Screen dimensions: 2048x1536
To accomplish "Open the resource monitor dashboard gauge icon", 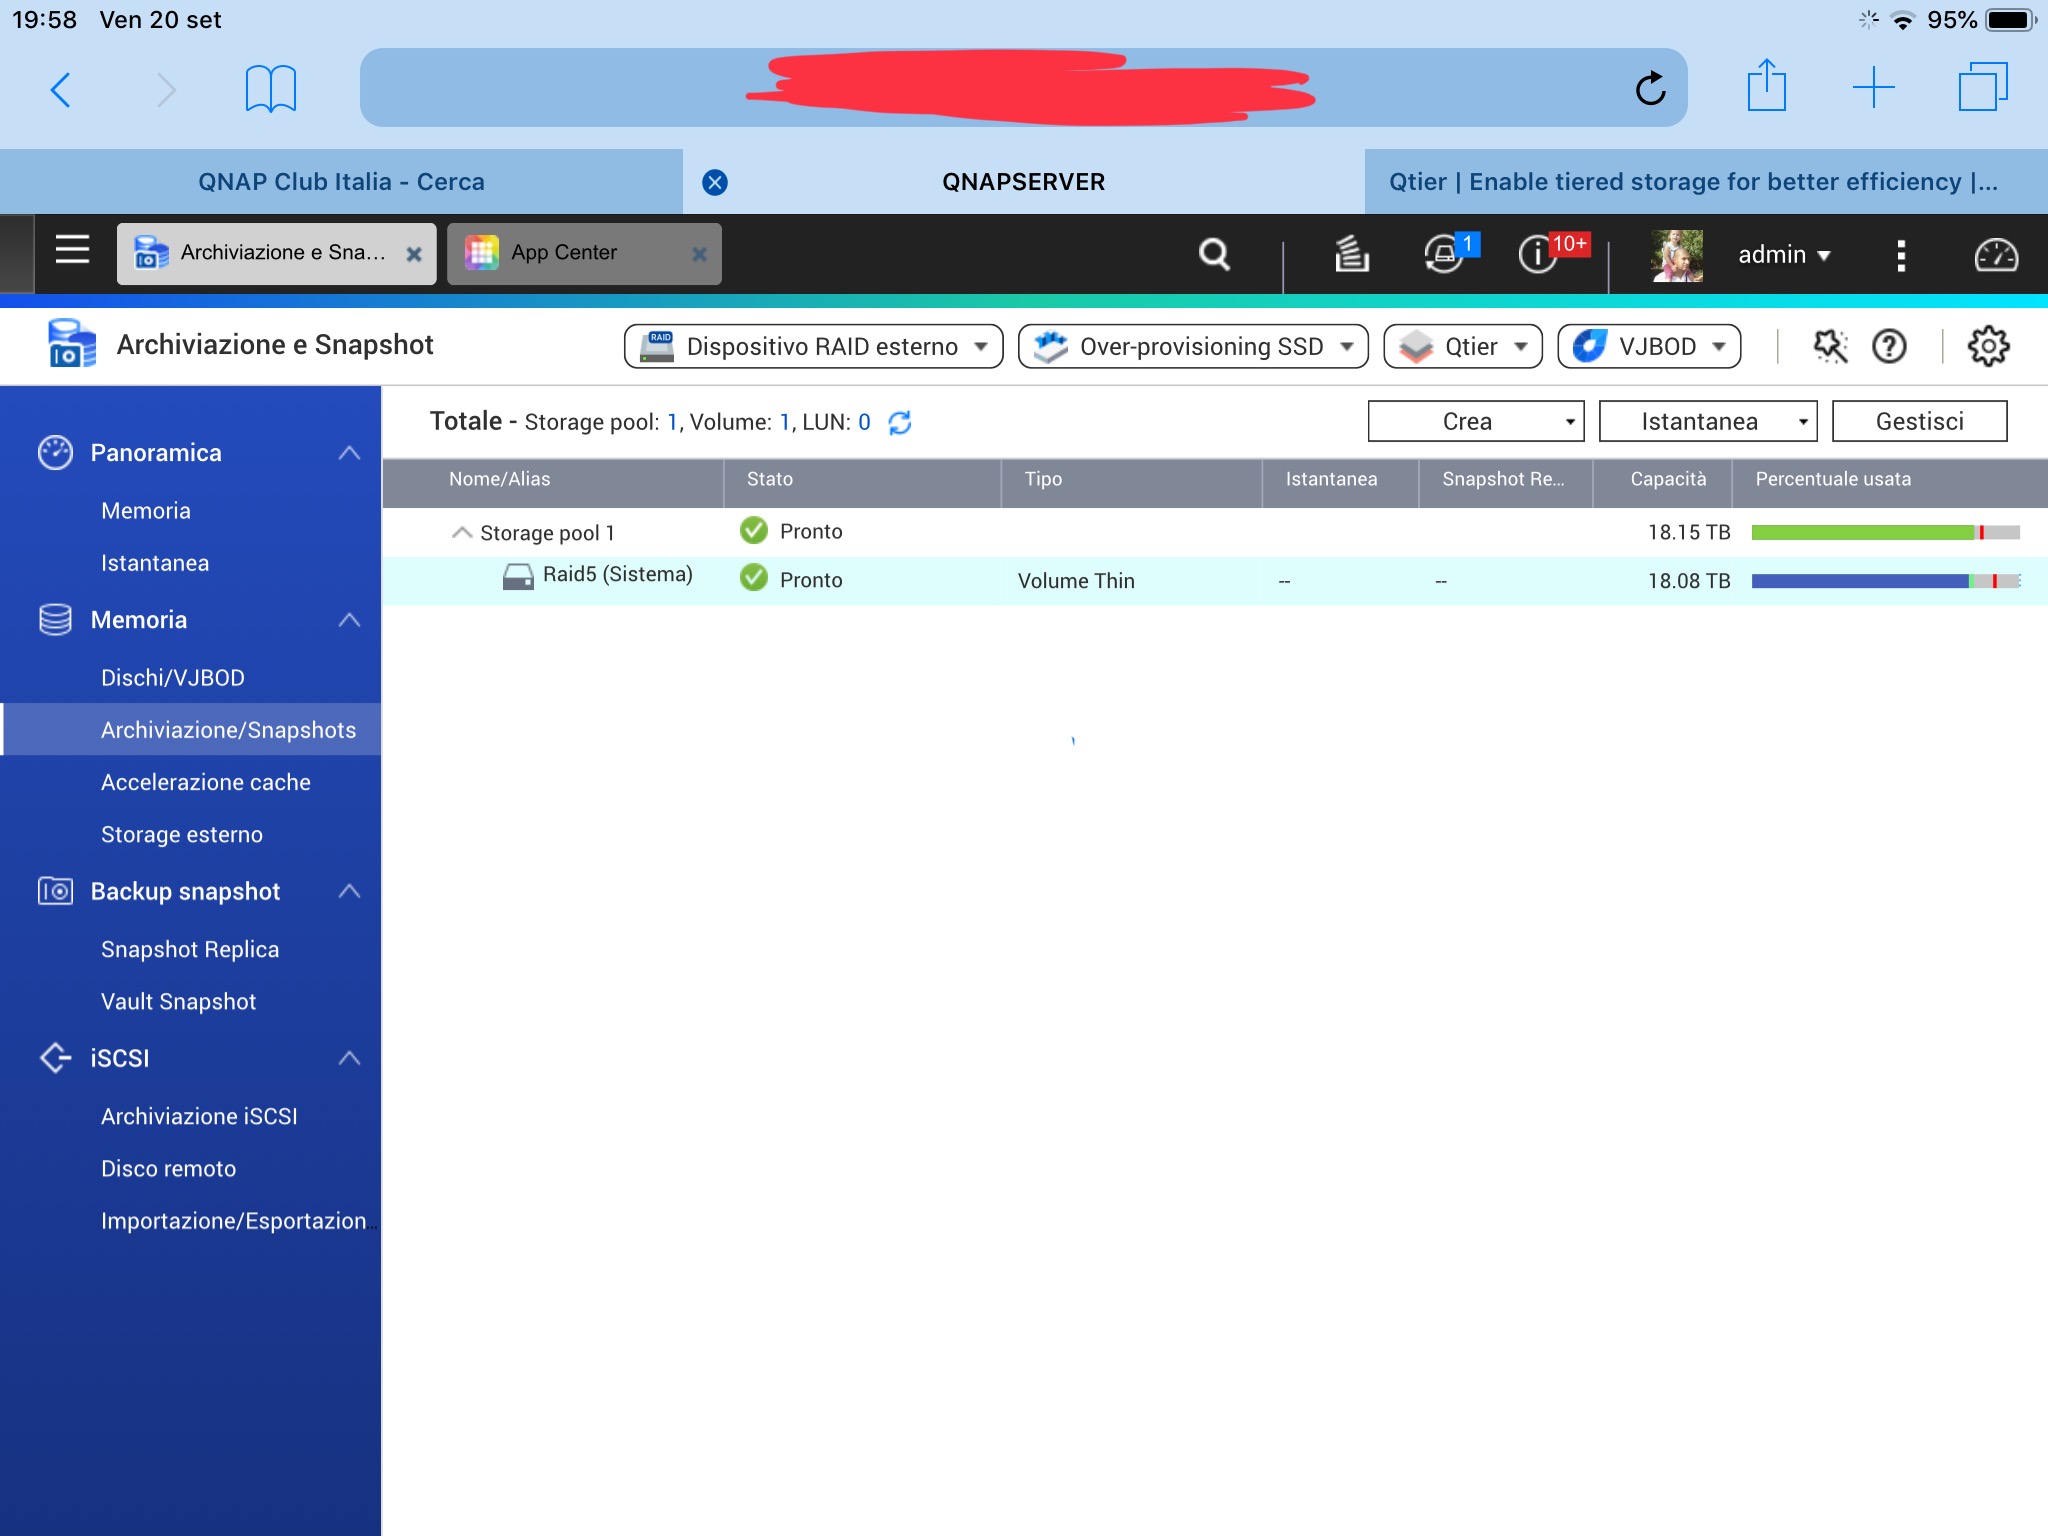I will [x=1995, y=255].
